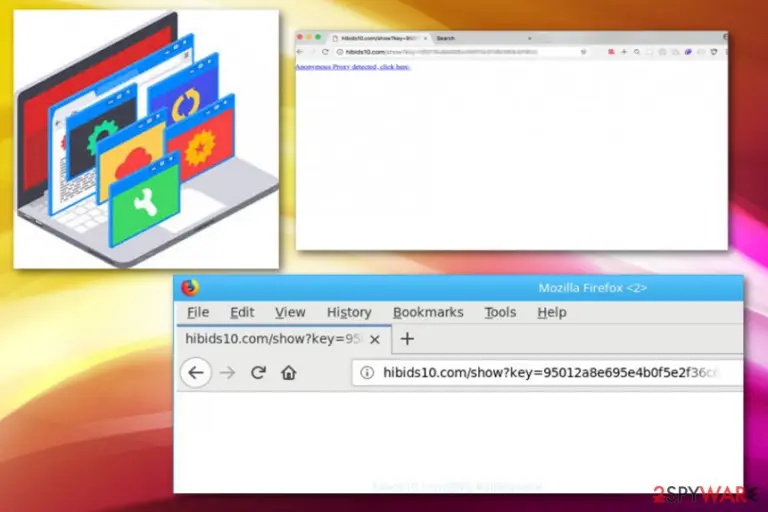Viewport: 768px width, 512px height.
Task: Close the hibids10.com Firefox tab
Action: pos(375,339)
